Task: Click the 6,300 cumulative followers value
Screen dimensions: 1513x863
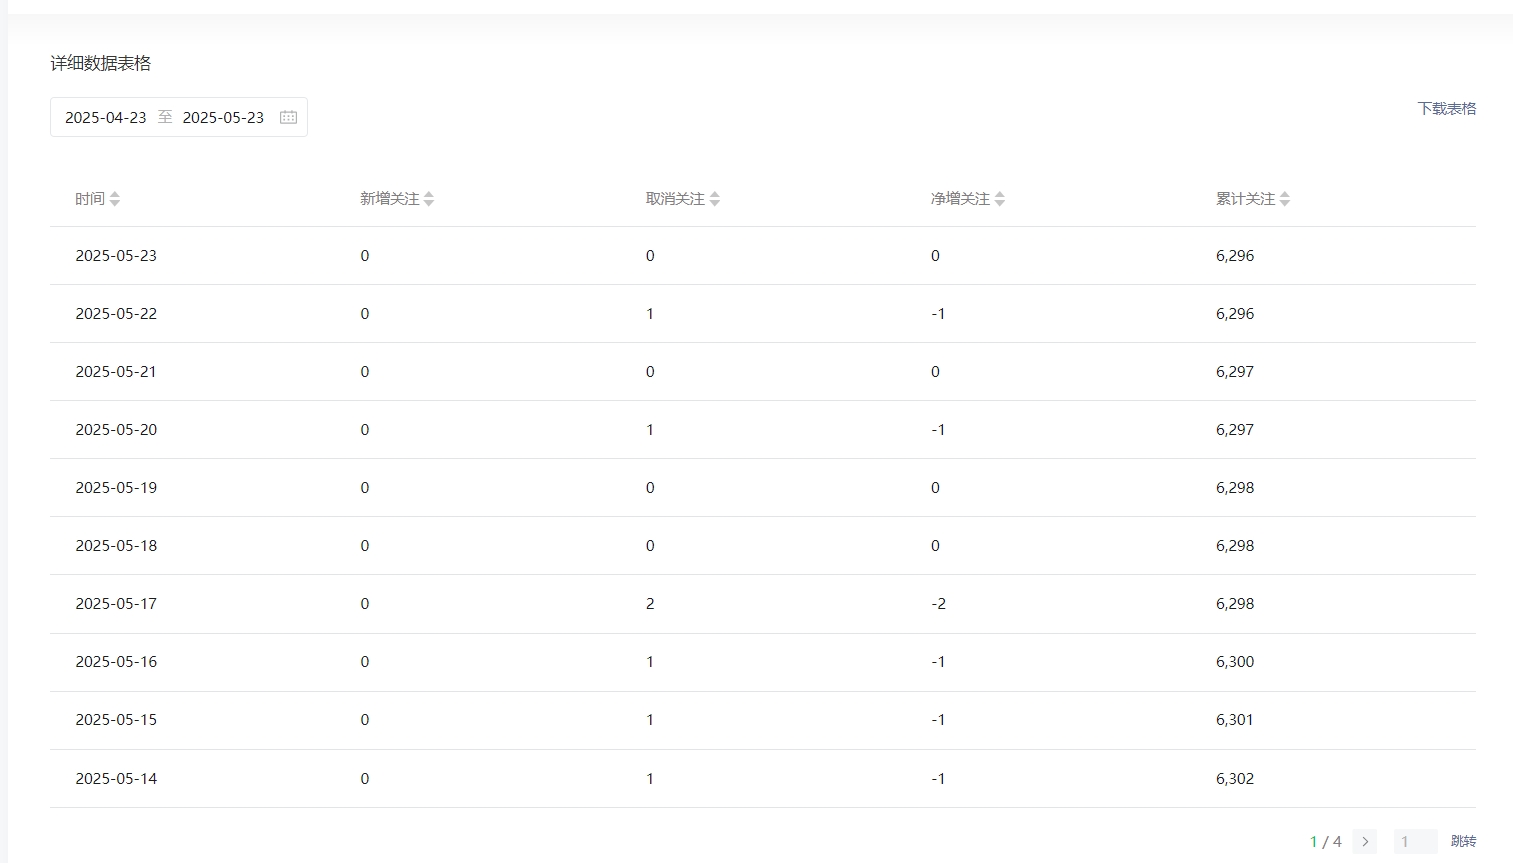Action: pos(1235,662)
